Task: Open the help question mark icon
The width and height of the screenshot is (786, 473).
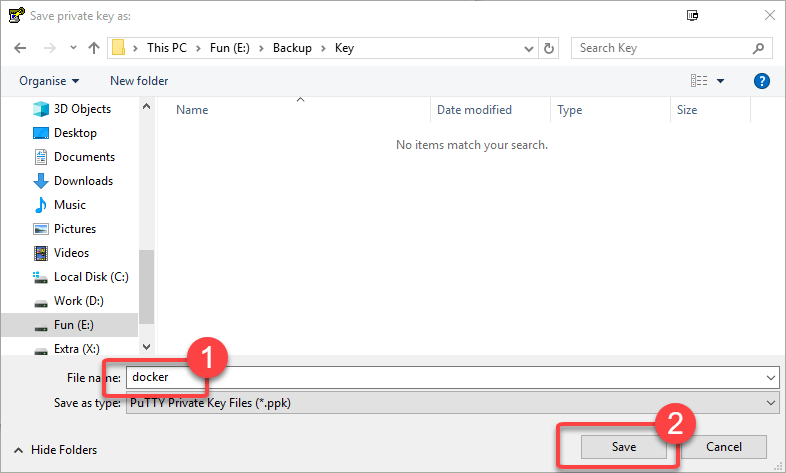Action: [761, 81]
